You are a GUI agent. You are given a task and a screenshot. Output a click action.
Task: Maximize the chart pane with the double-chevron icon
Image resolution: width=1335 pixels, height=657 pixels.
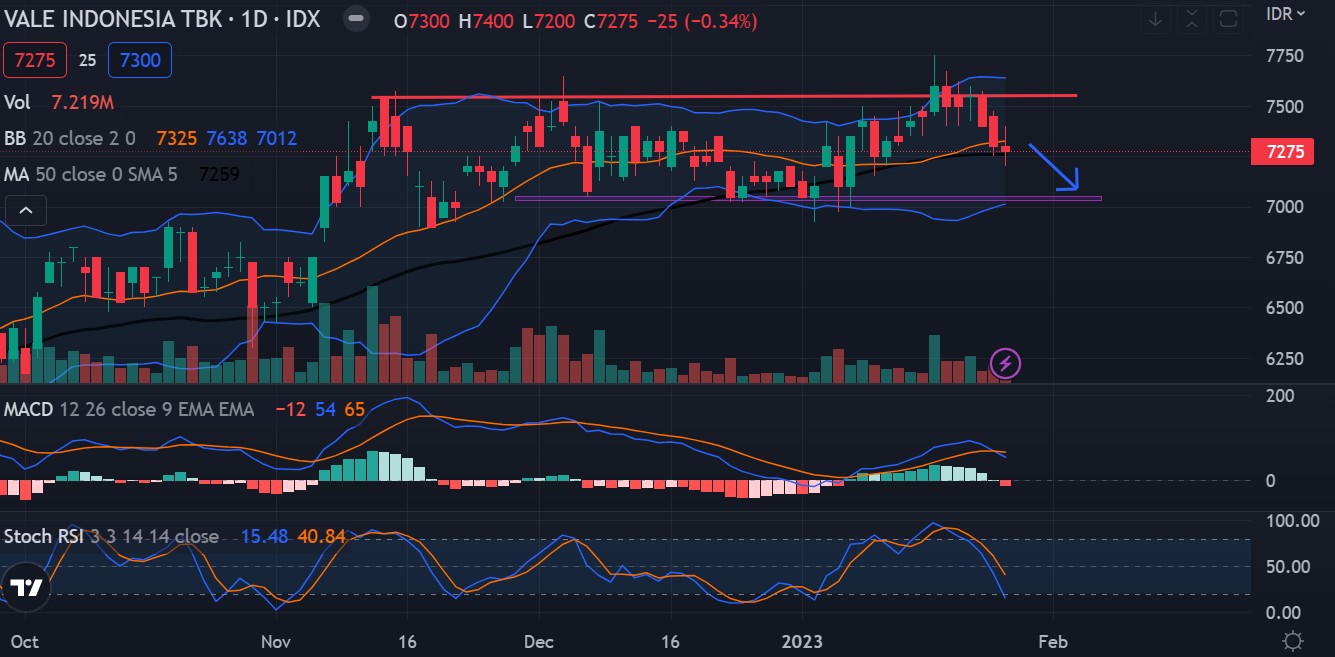[1191, 19]
